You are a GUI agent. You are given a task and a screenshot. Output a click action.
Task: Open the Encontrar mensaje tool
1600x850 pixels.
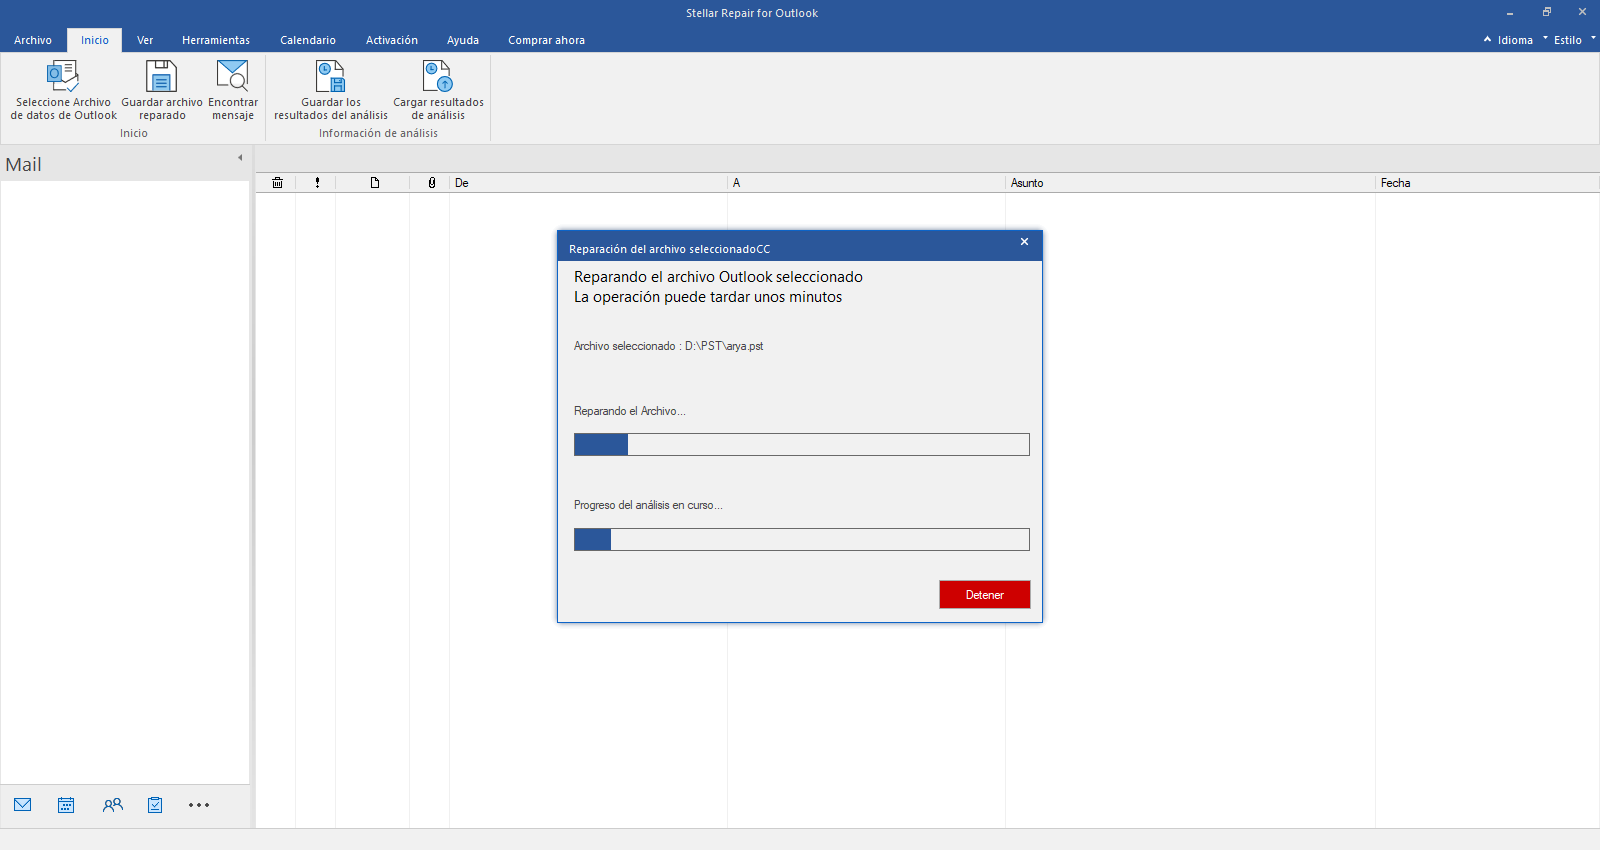pos(233,90)
